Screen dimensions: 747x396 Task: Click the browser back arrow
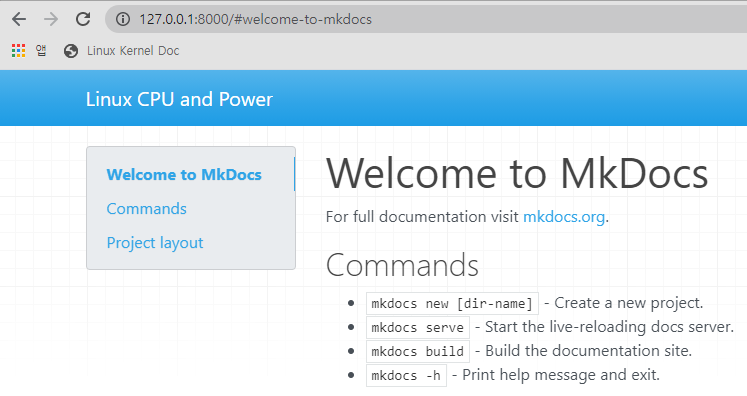click(x=19, y=20)
